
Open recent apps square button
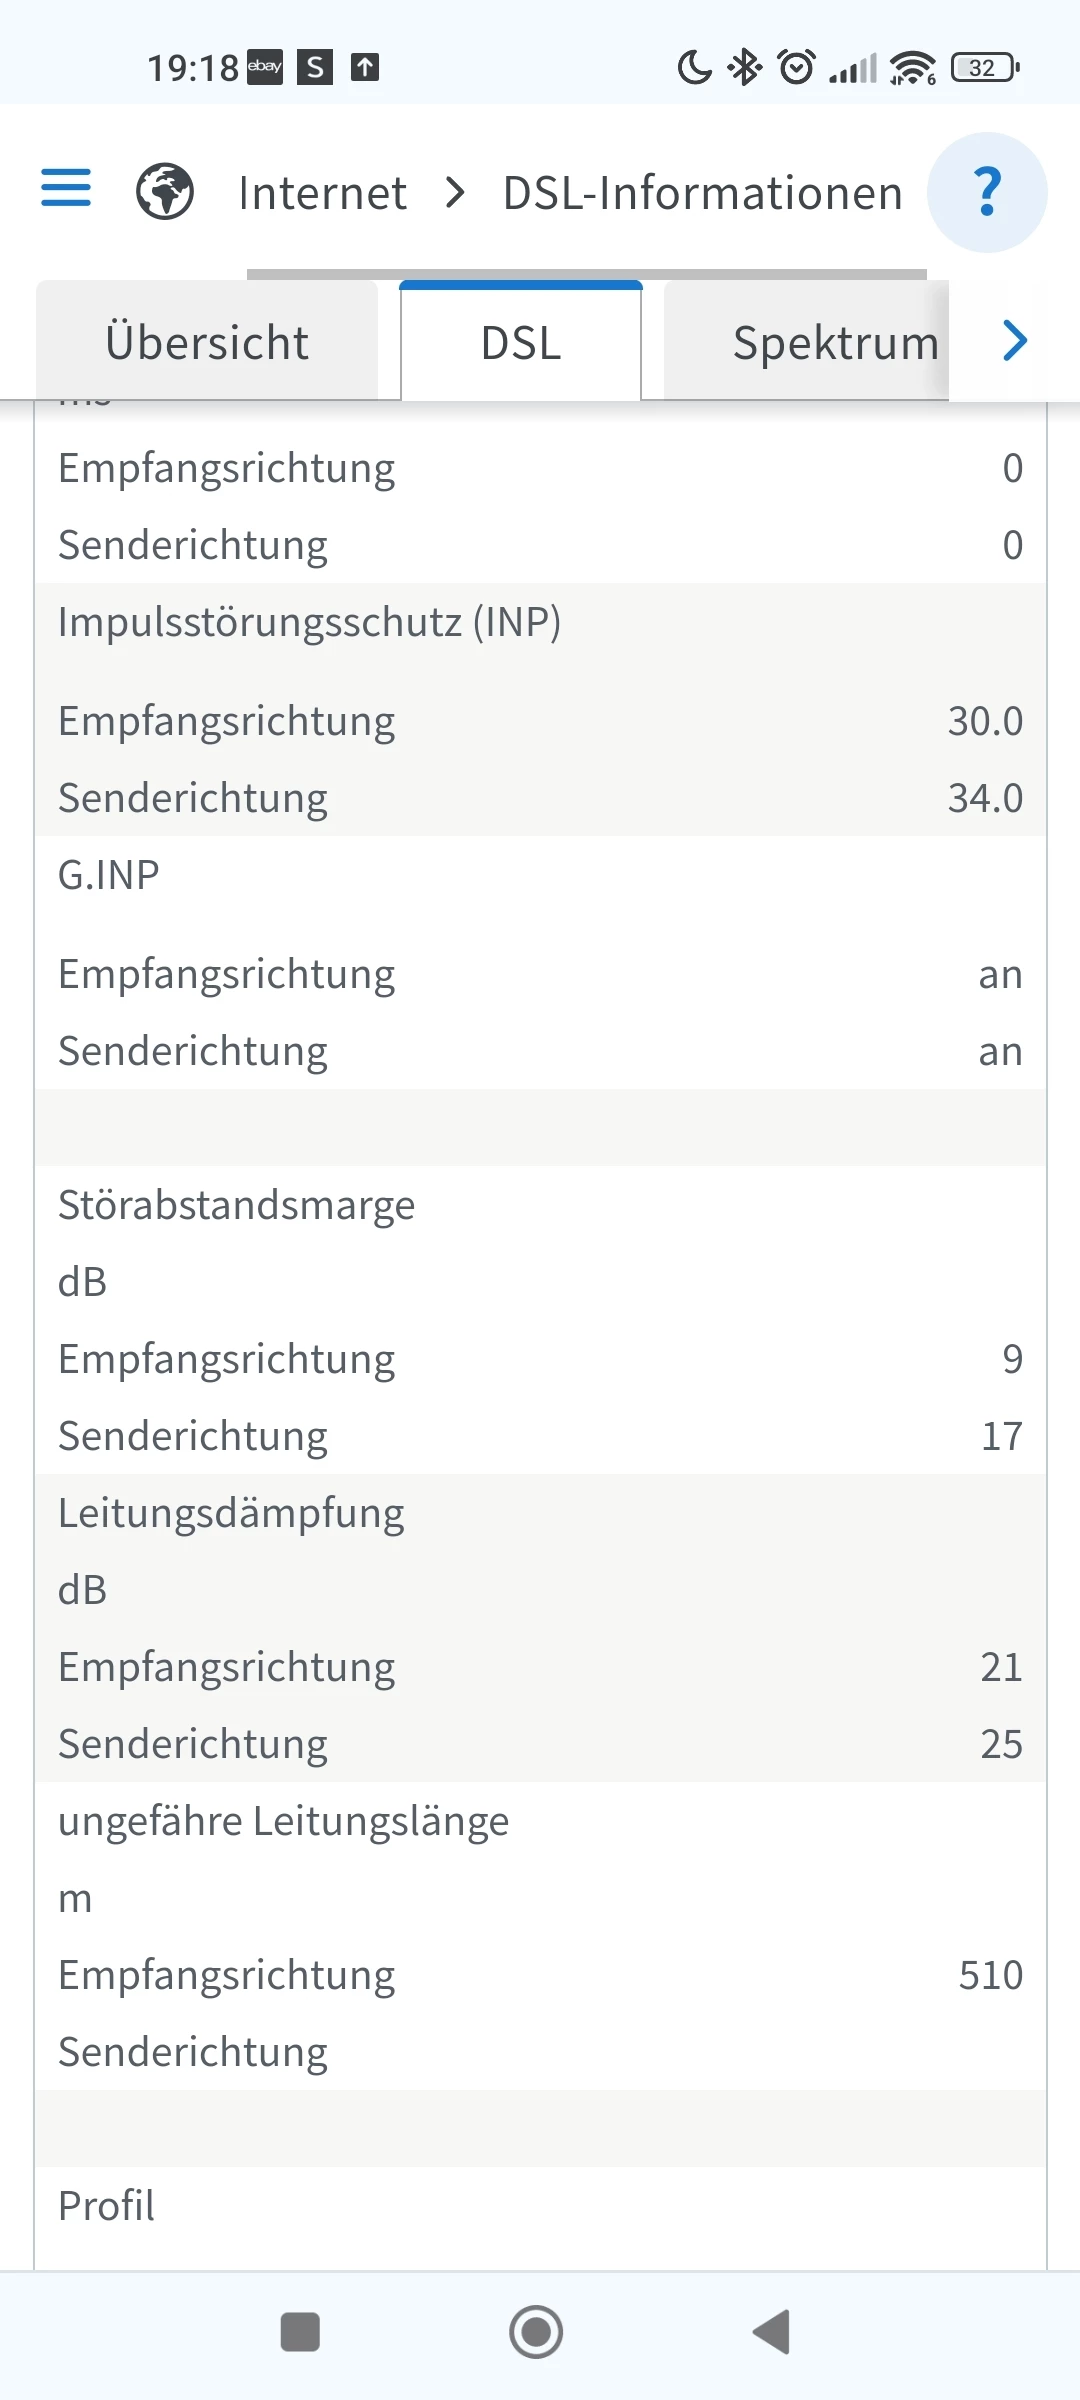(x=300, y=2332)
